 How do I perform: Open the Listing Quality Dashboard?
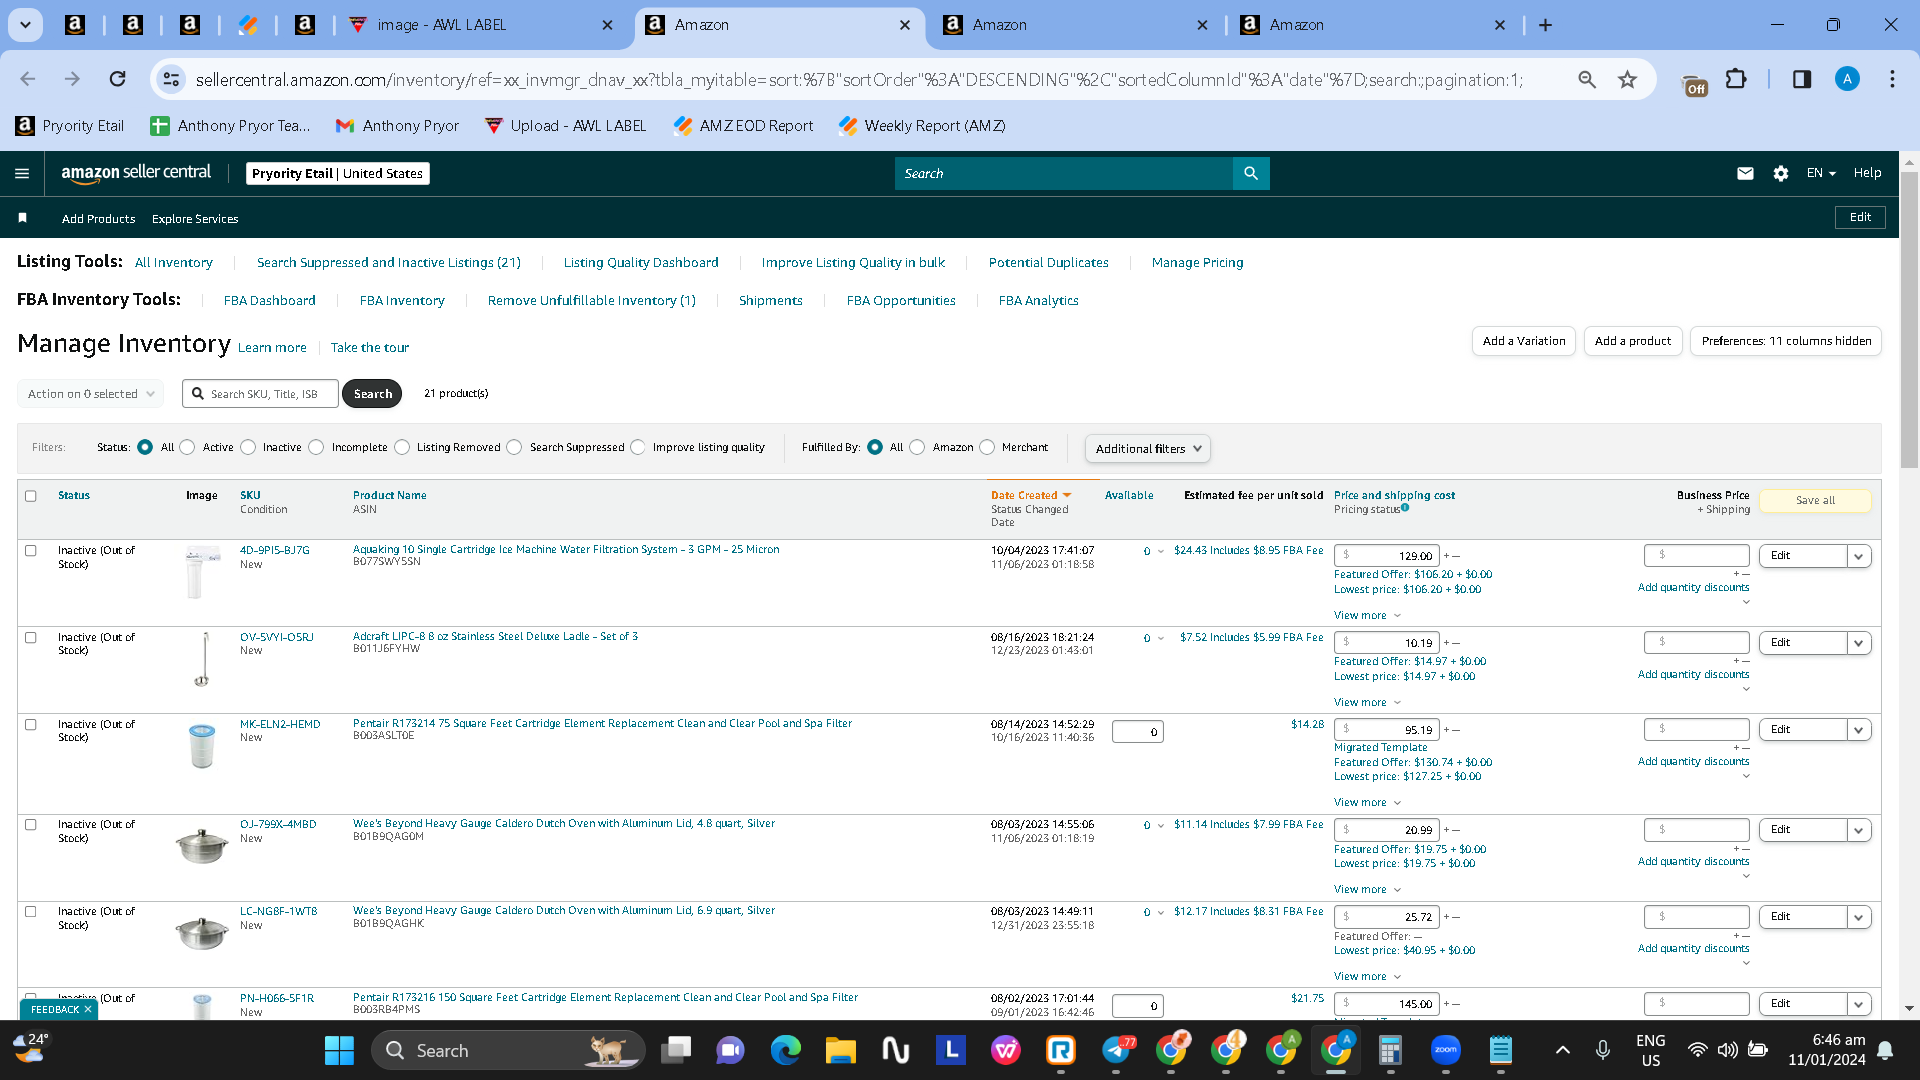[x=641, y=263]
